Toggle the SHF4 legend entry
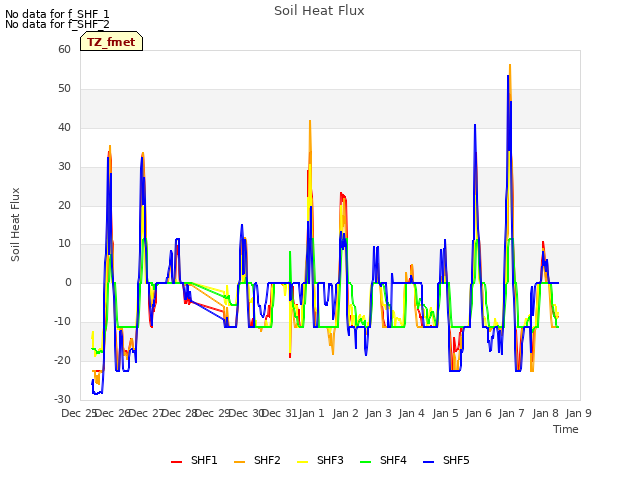 pos(383,460)
